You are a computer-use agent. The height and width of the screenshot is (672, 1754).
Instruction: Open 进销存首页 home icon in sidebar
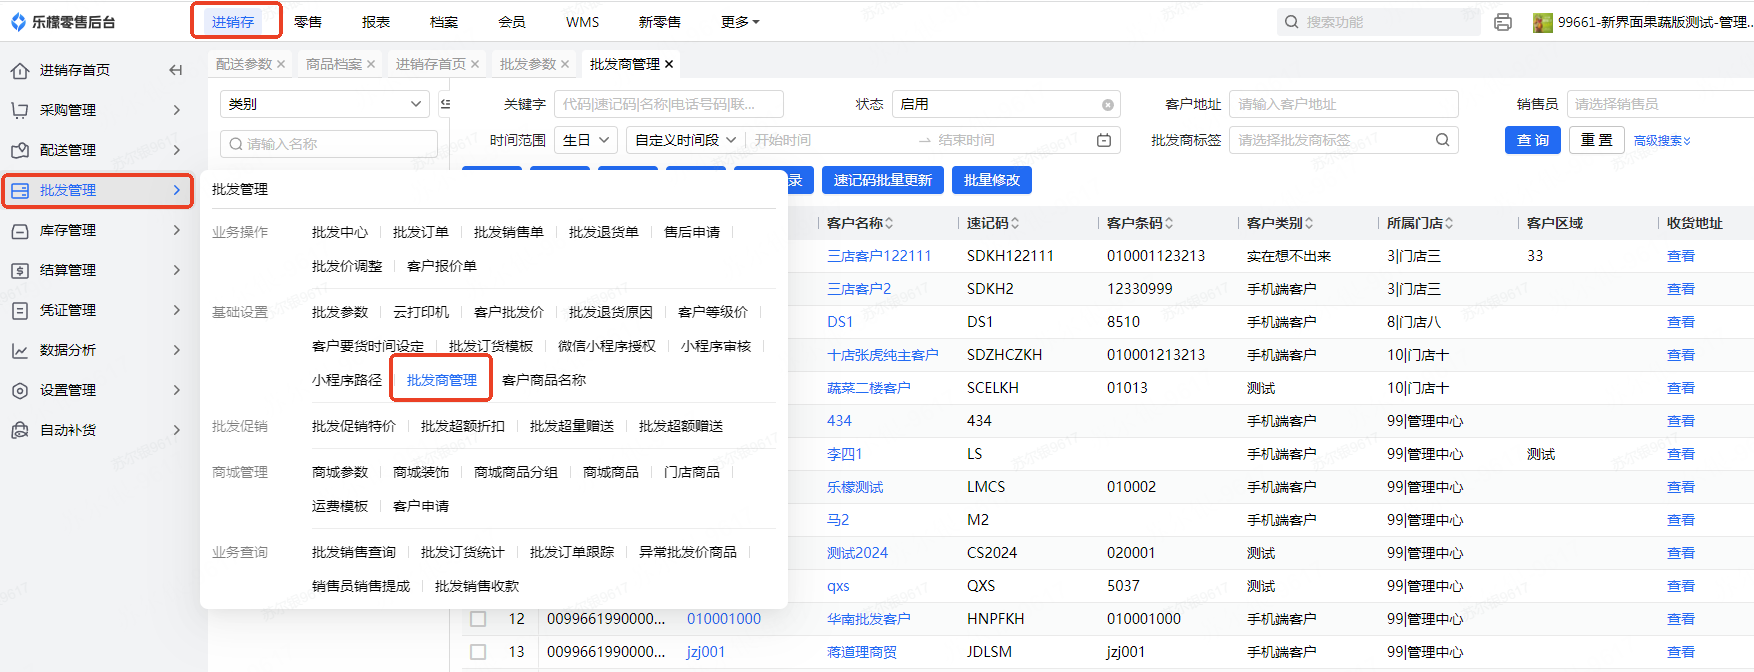click(x=20, y=70)
